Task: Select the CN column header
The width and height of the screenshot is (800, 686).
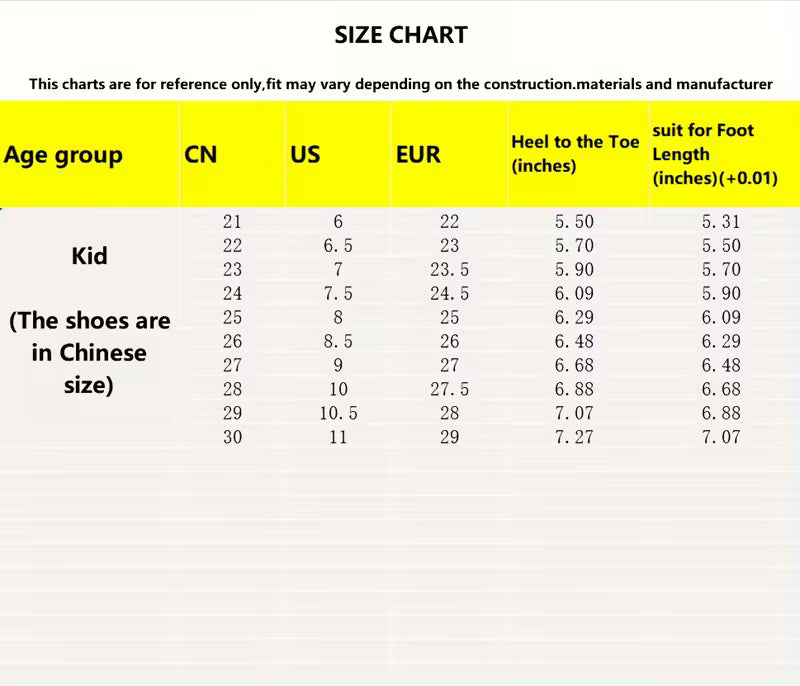Action: 201,155
